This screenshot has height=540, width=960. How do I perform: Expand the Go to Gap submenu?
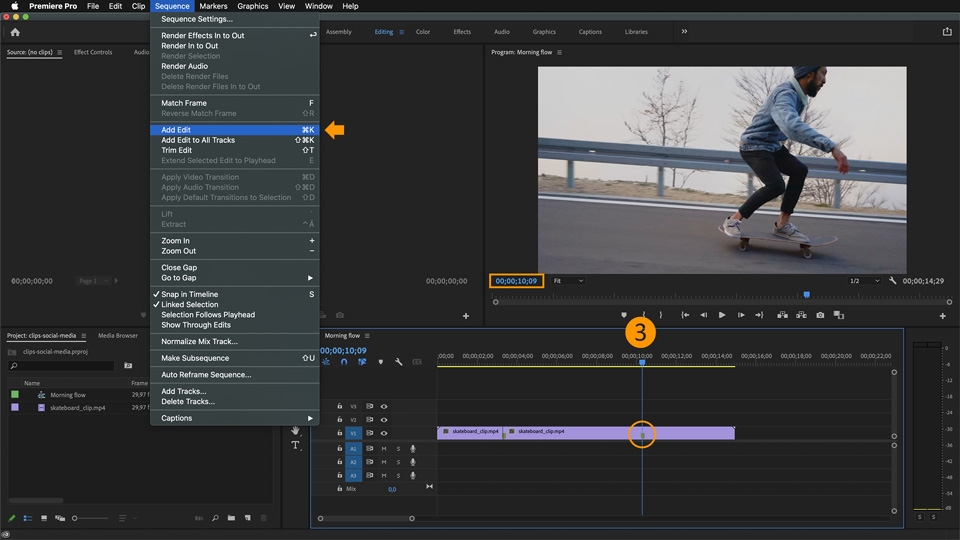click(234, 278)
